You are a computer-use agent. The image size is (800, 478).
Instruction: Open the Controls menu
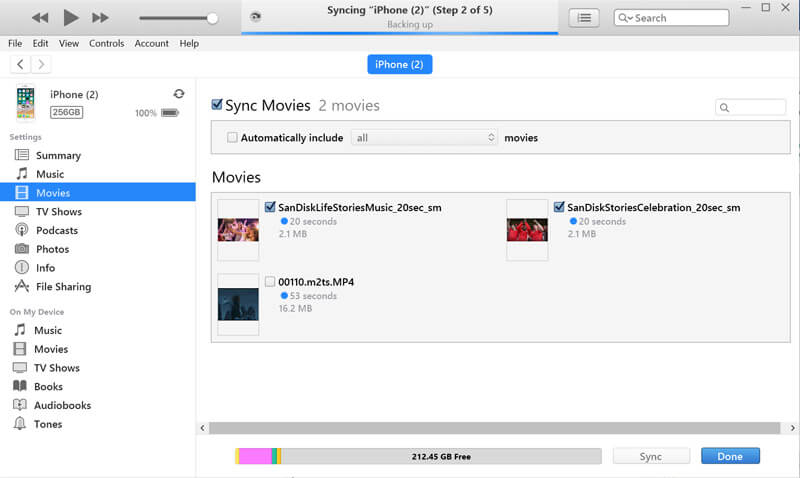tap(107, 43)
